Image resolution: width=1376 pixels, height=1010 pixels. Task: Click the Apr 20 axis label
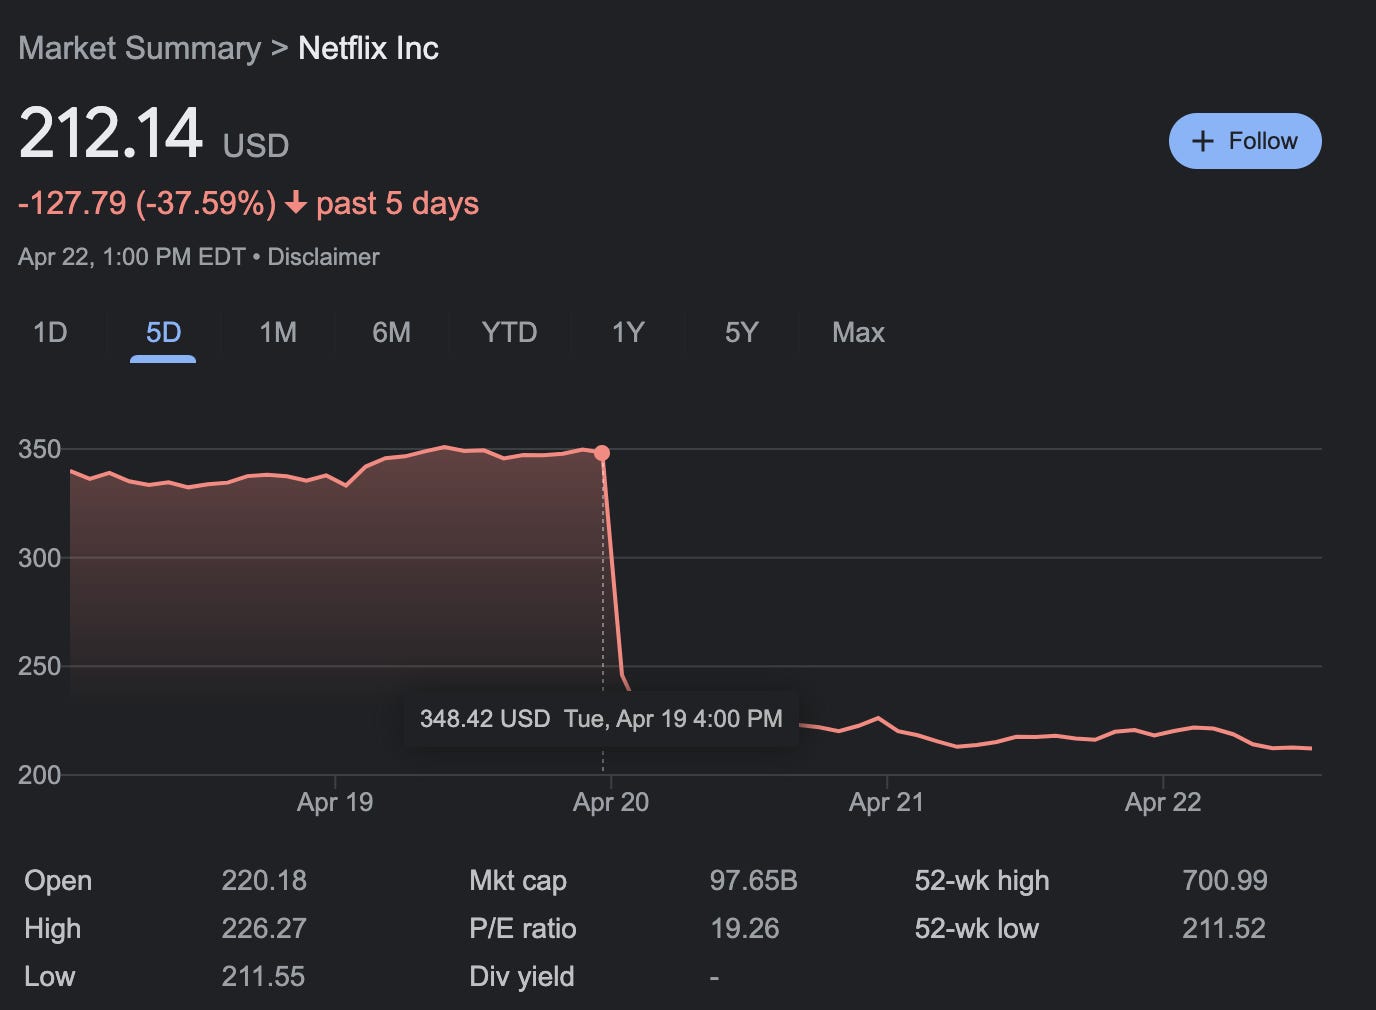click(611, 802)
